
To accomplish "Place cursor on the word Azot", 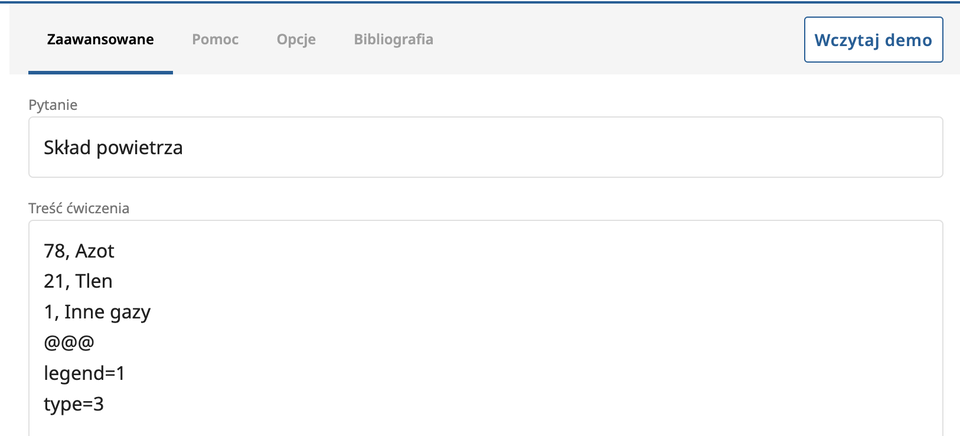I will click(x=95, y=250).
